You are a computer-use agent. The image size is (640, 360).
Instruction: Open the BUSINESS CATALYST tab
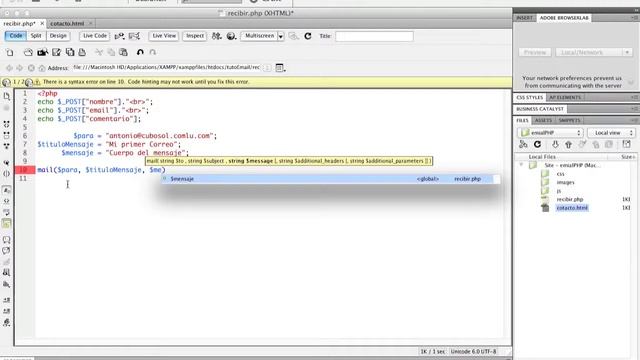coord(540,109)
